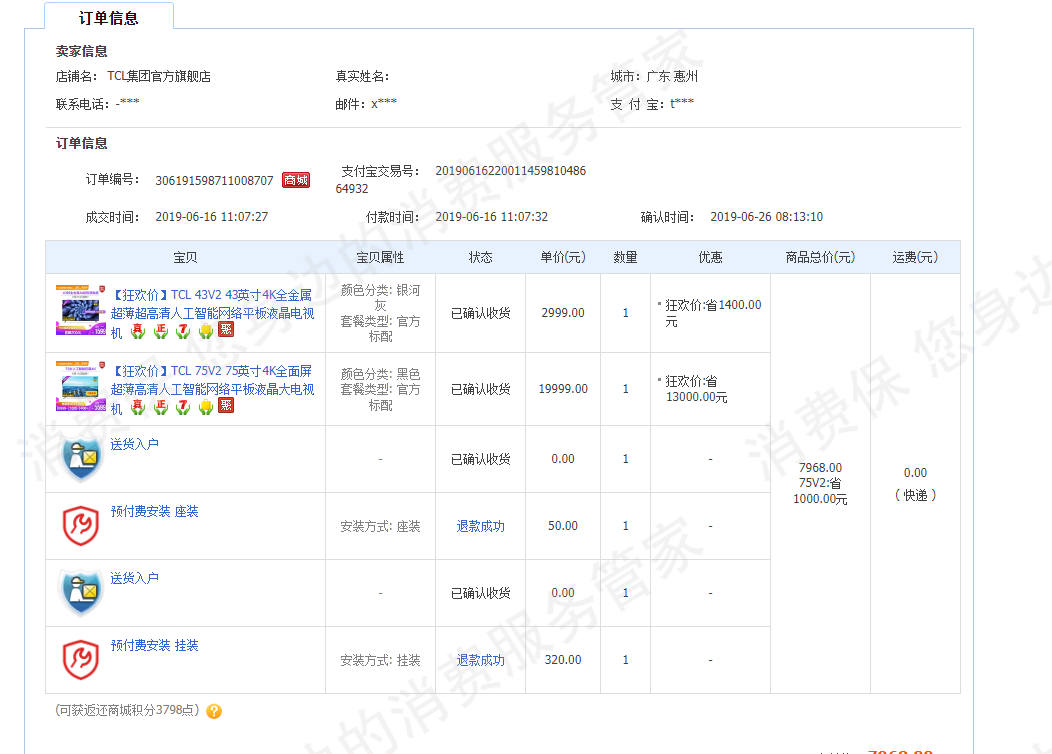
Task: Click the 卖家信息 section heading
Action: click(81, 51)
